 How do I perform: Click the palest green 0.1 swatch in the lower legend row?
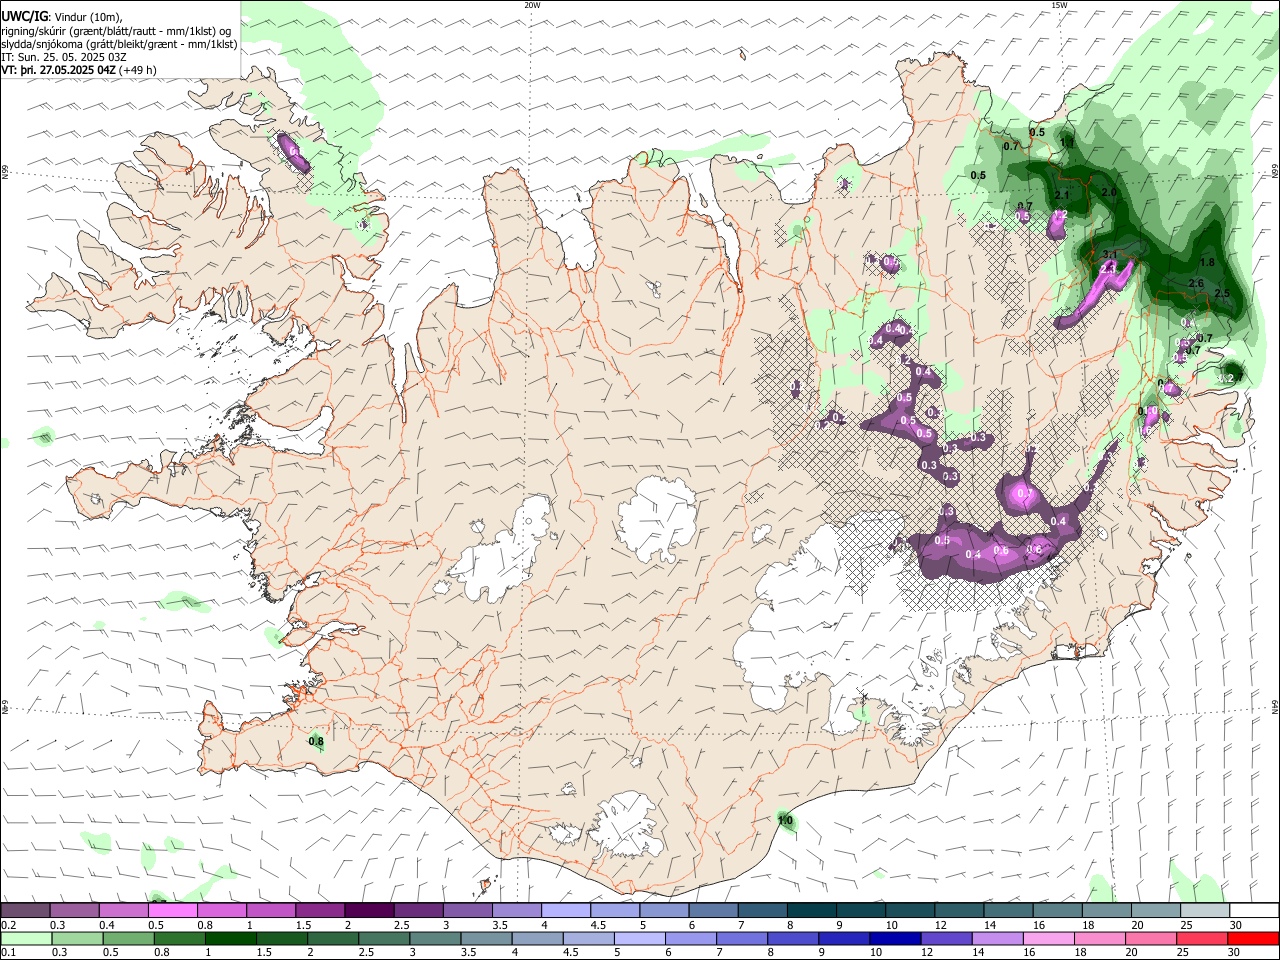click(28, 939)
